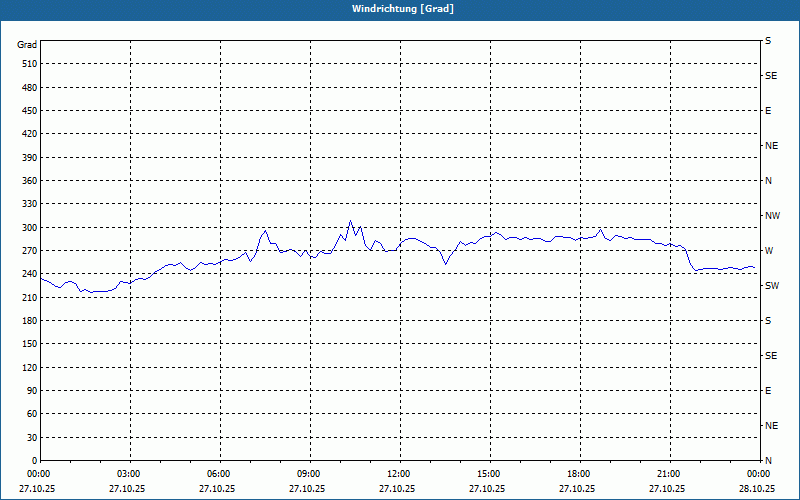Viewport: 800px width, 500px height.
Task: Click the Grad y-axis unit label
Action: [x=27, y=45]
